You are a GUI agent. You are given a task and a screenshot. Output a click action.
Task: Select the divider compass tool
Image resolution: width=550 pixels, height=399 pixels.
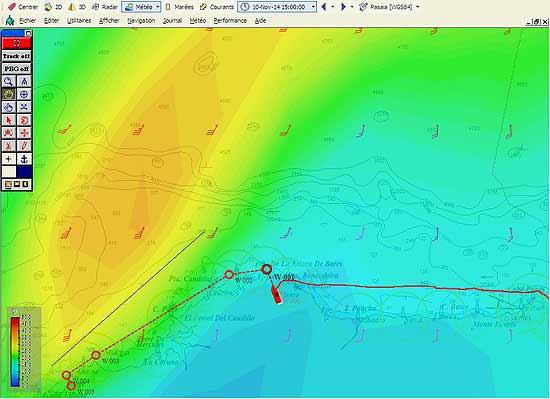coord(24,82)
